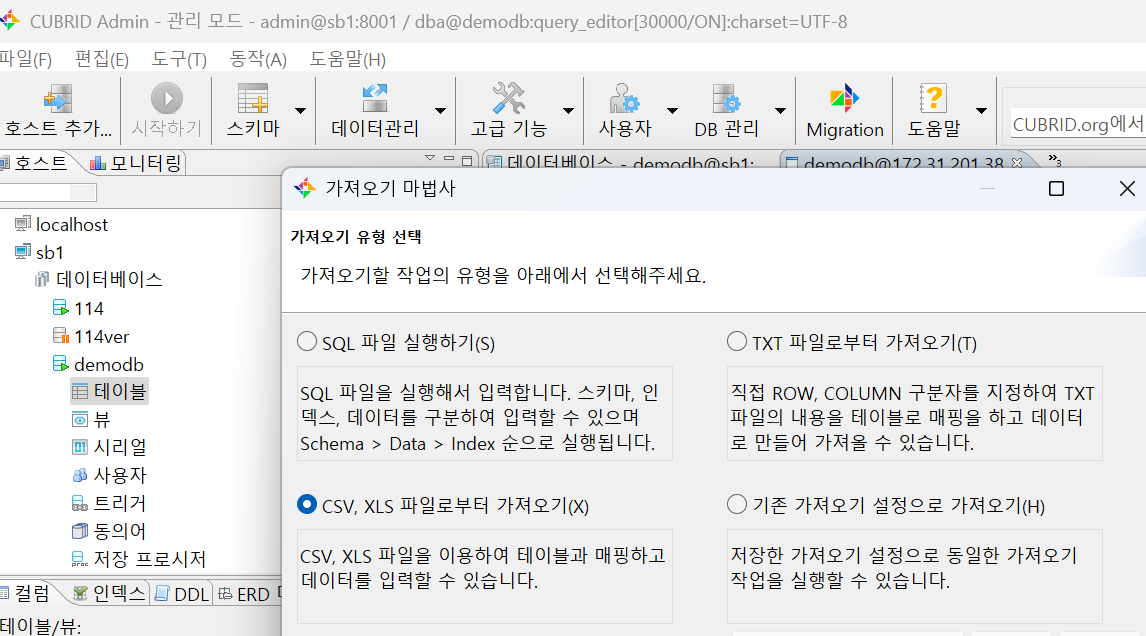The width and height of the screenshot is (1146, 636).
Task: Select the SQL 파일 실행하기 radio button
Action: click(307, 341)
